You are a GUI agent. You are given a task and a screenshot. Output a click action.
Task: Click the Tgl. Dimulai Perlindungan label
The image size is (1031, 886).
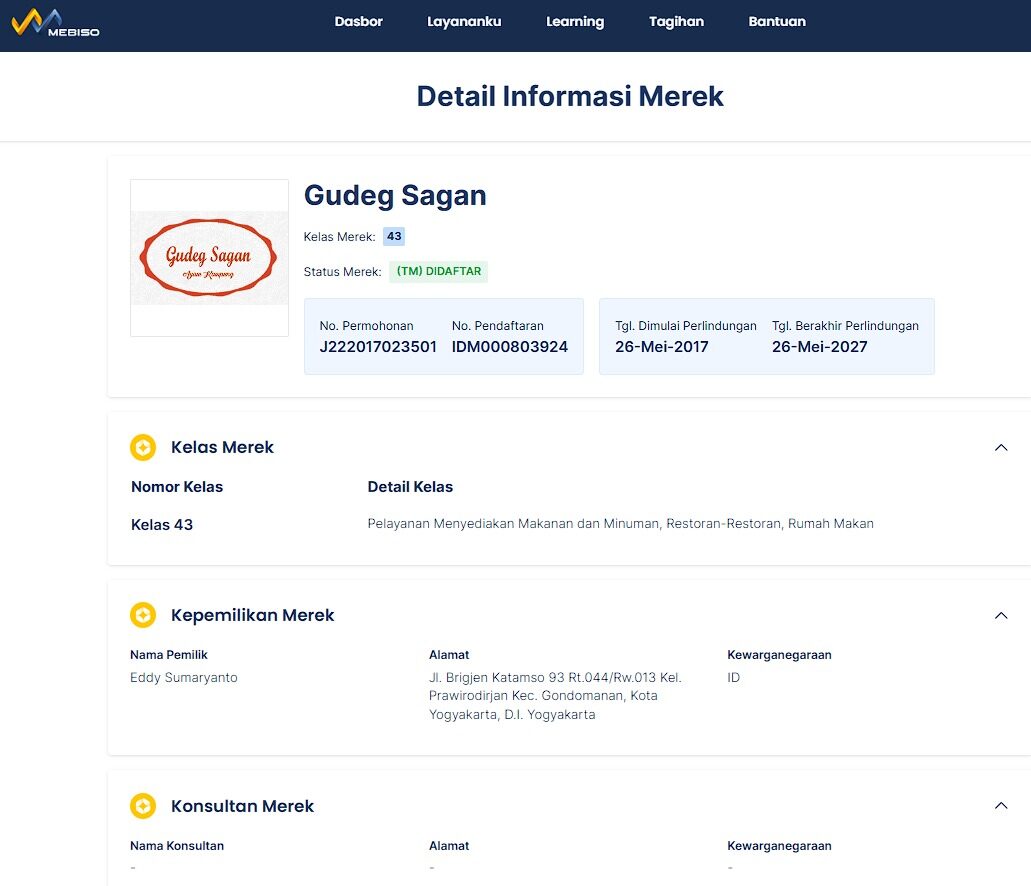(x=686, y=326)
